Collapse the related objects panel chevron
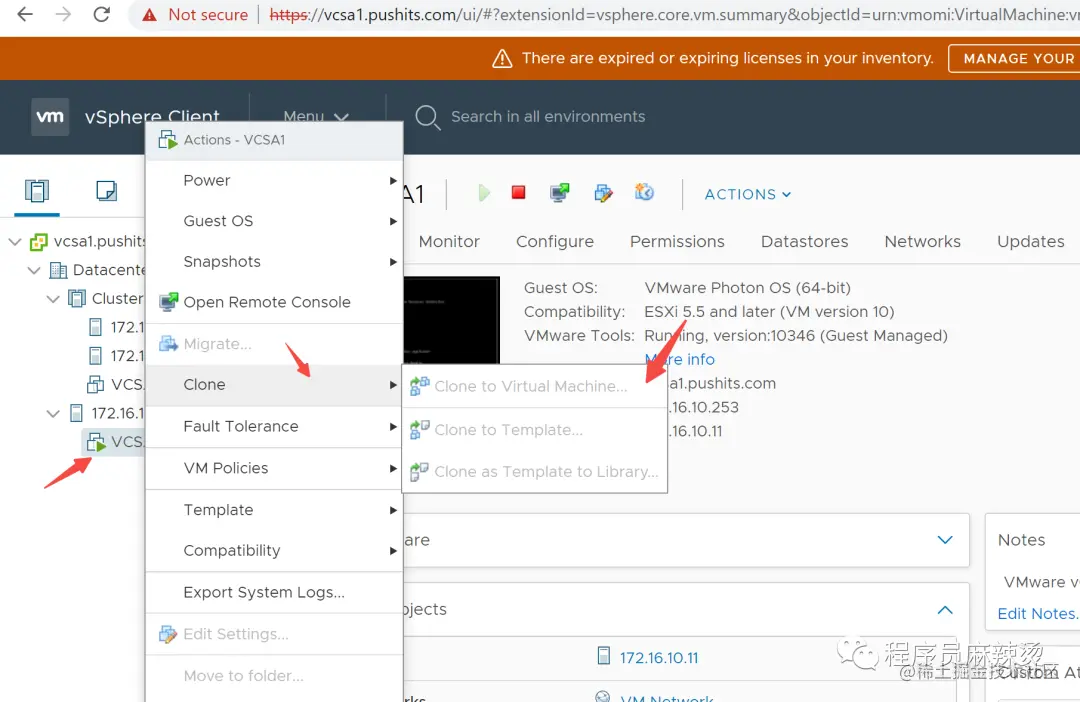The height and width of the screenshot is (702, 1080). (945, 610)
